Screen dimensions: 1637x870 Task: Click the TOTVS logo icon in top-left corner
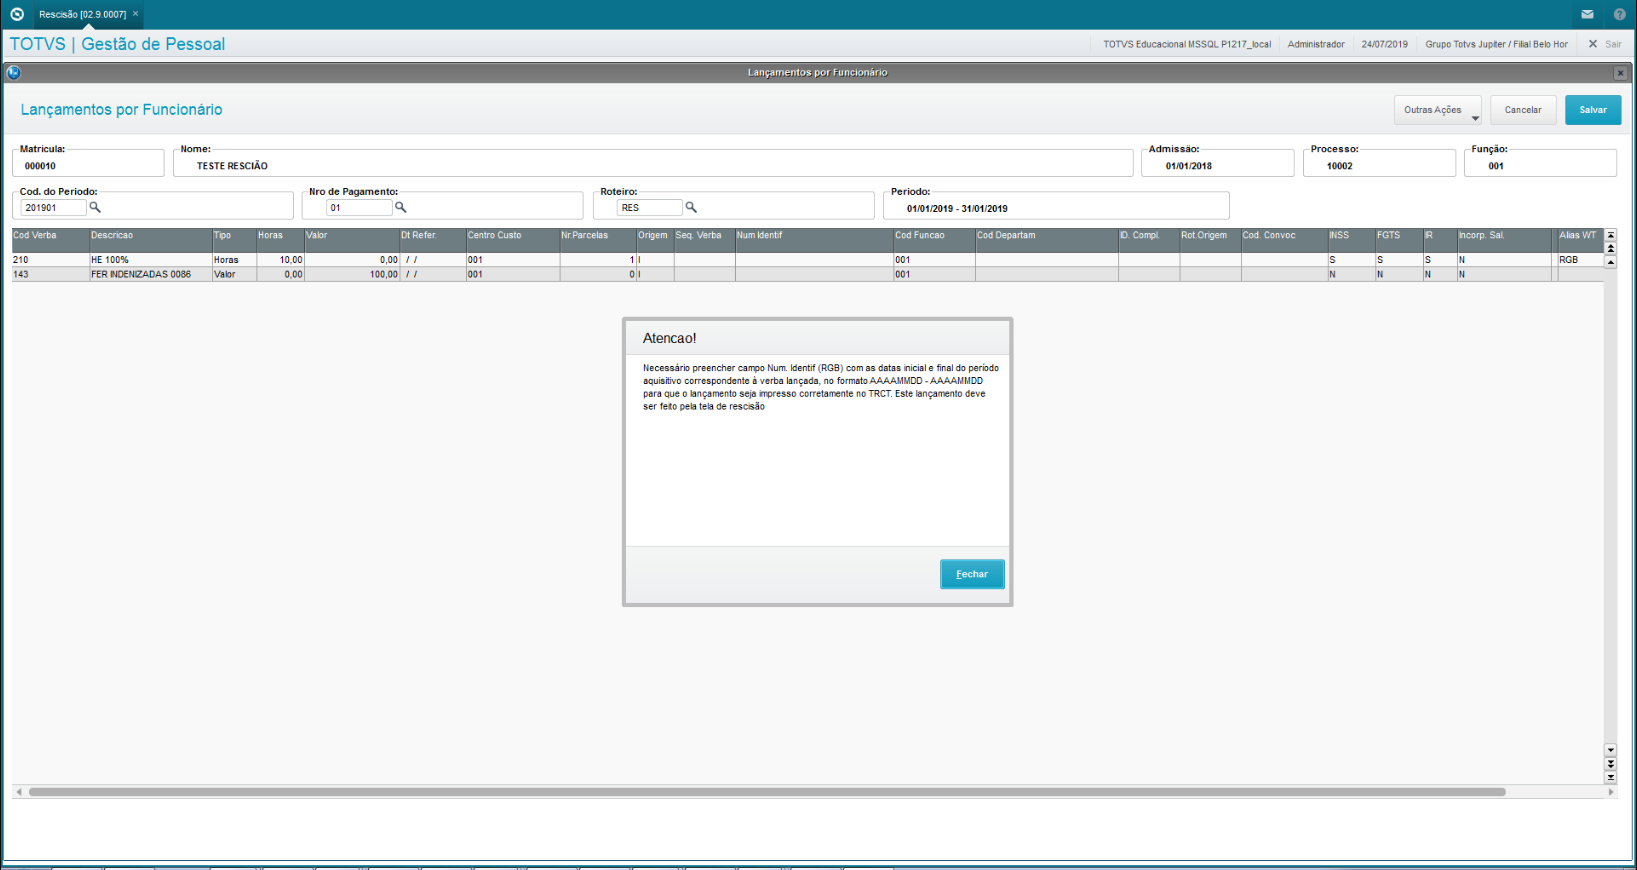(x=16, y=14)
